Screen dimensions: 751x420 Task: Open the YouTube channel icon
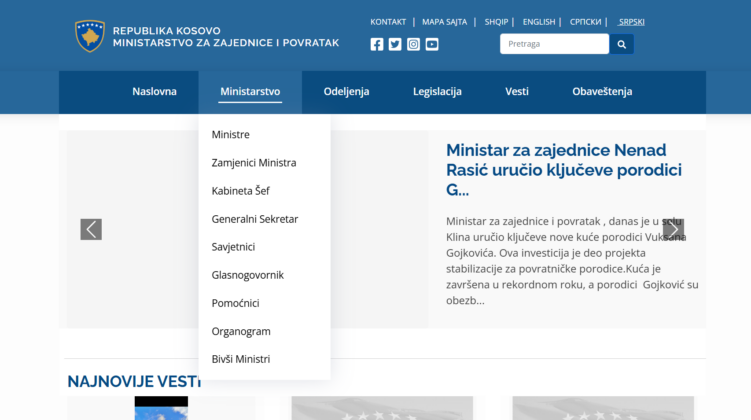432,45
